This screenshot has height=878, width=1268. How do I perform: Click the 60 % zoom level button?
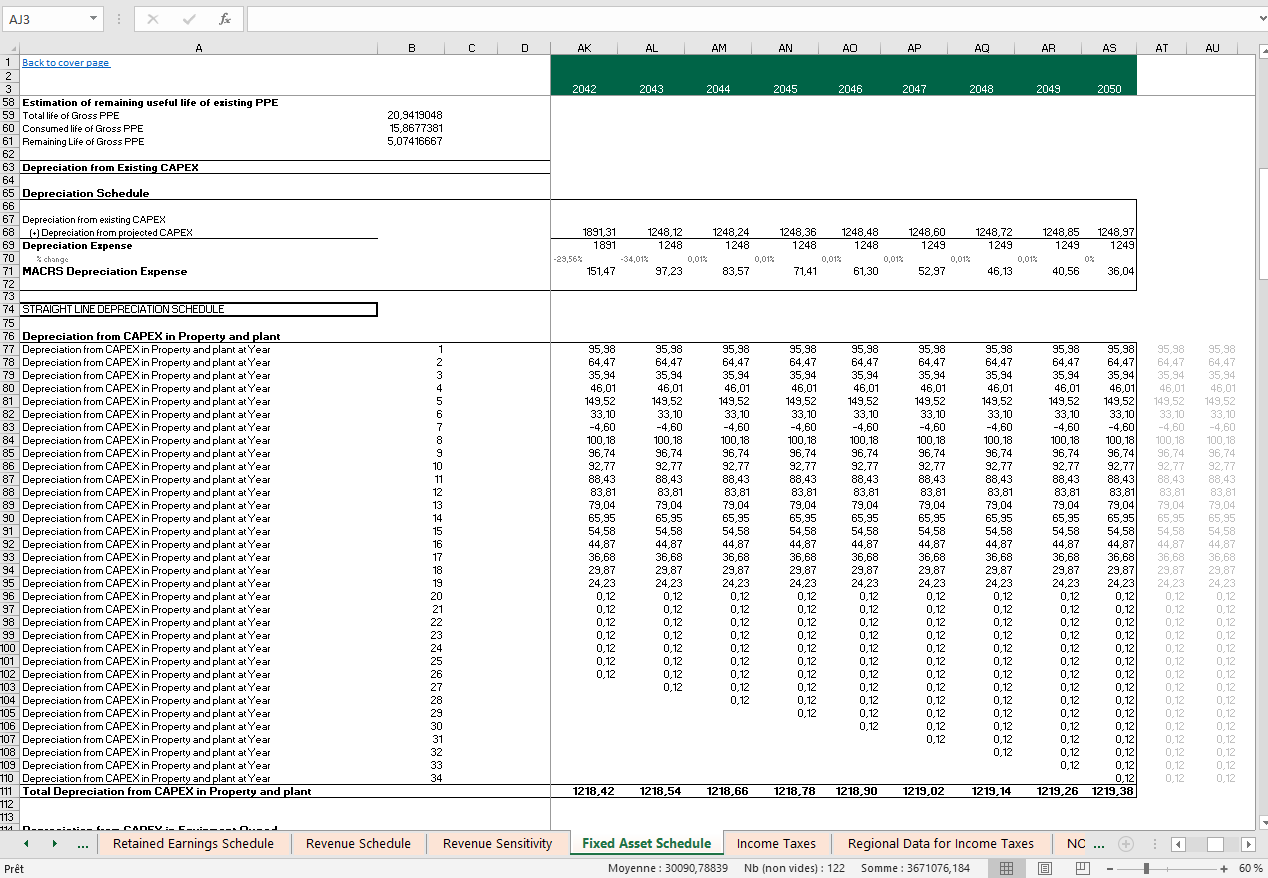(x=1251, y=869)
